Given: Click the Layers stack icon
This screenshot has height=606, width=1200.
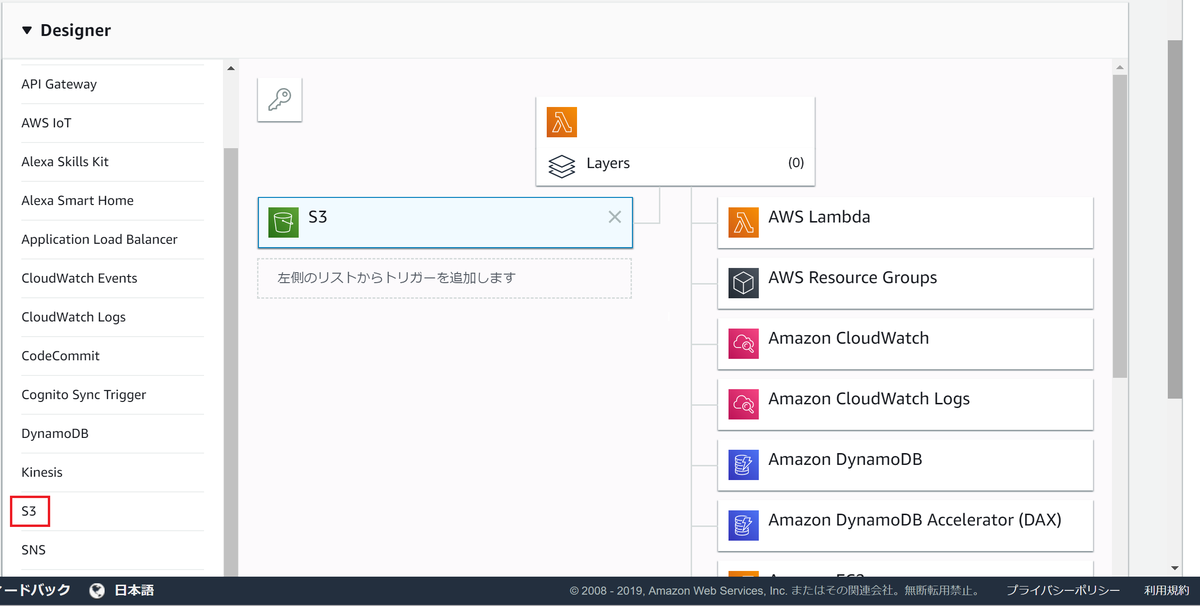Looking at the screenshot, I should coord(562,165).
